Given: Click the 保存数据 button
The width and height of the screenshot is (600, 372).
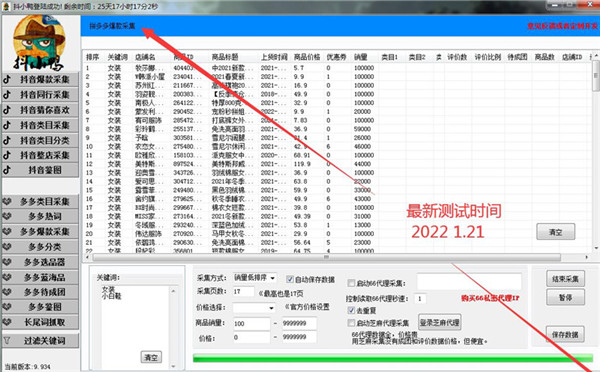Looking at the screenshot, I should 565,334.
